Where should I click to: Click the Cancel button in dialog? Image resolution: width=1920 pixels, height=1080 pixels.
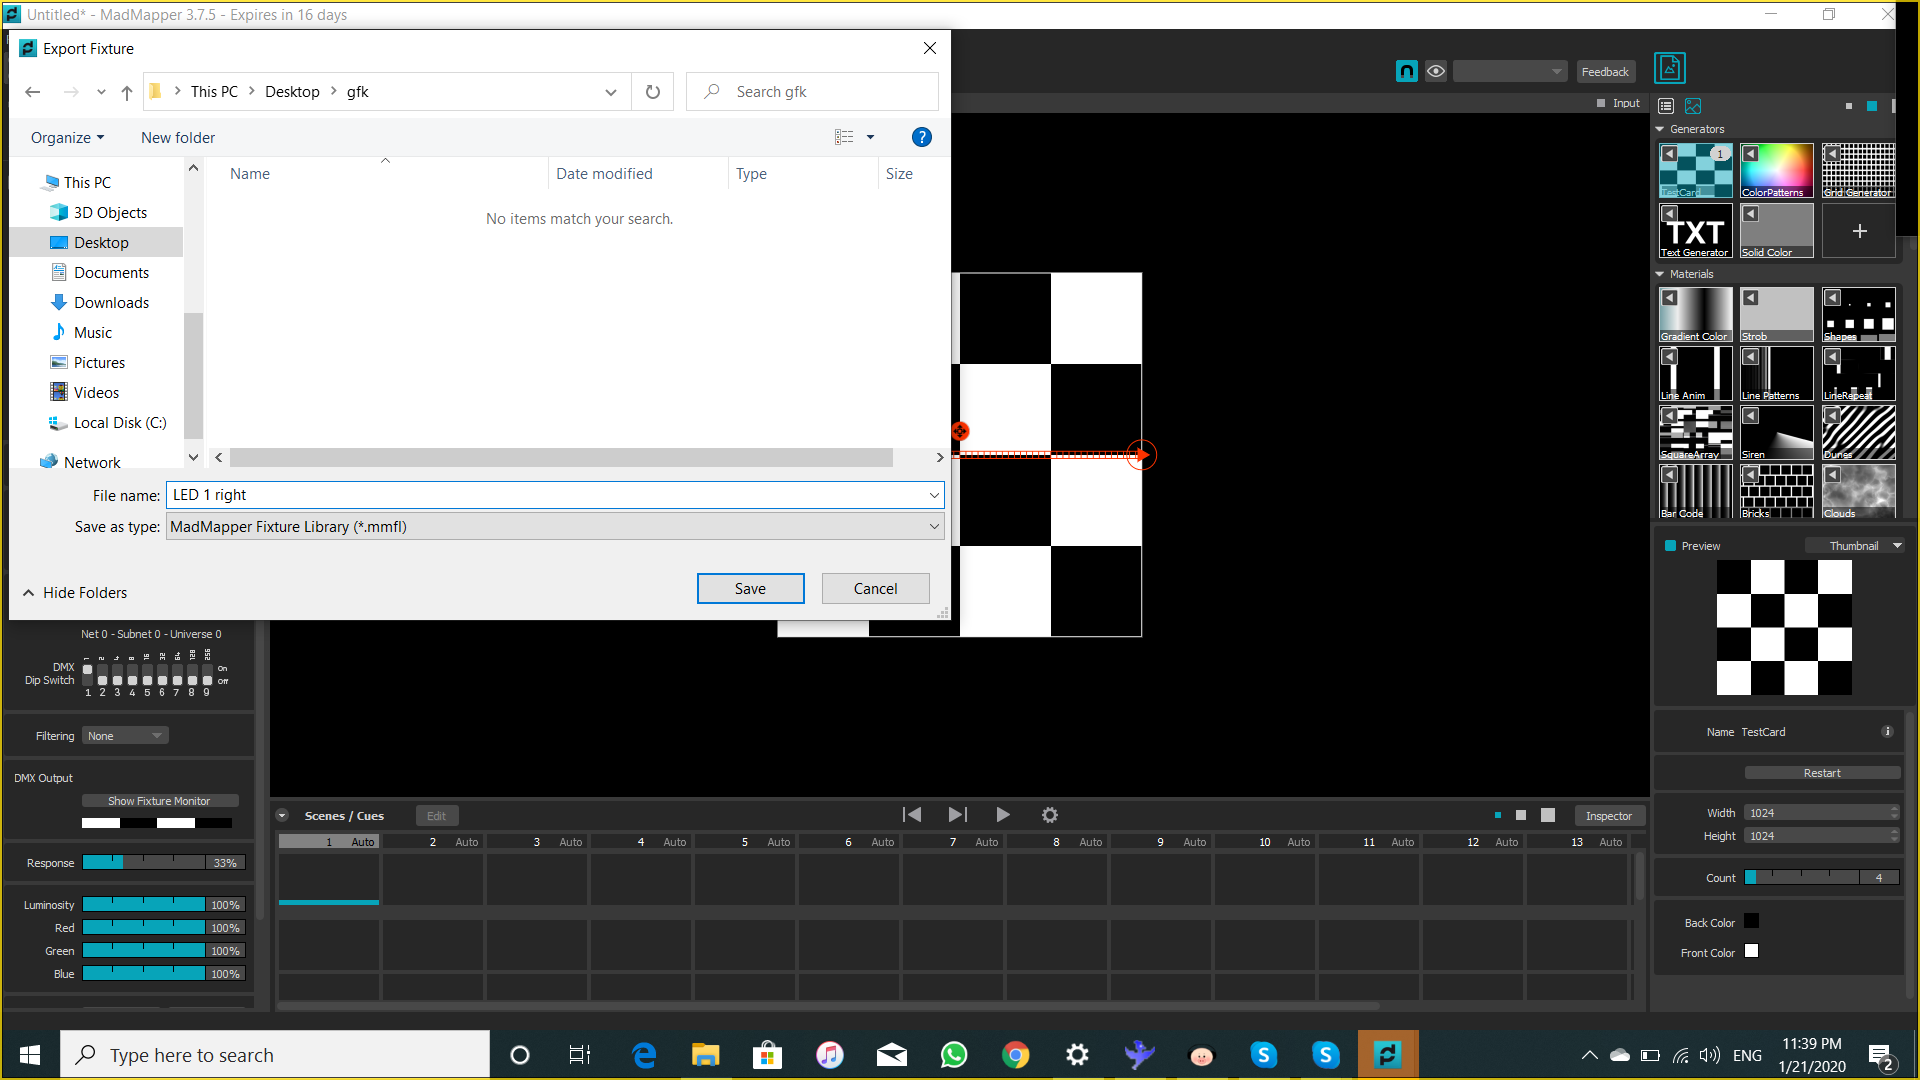874,588
